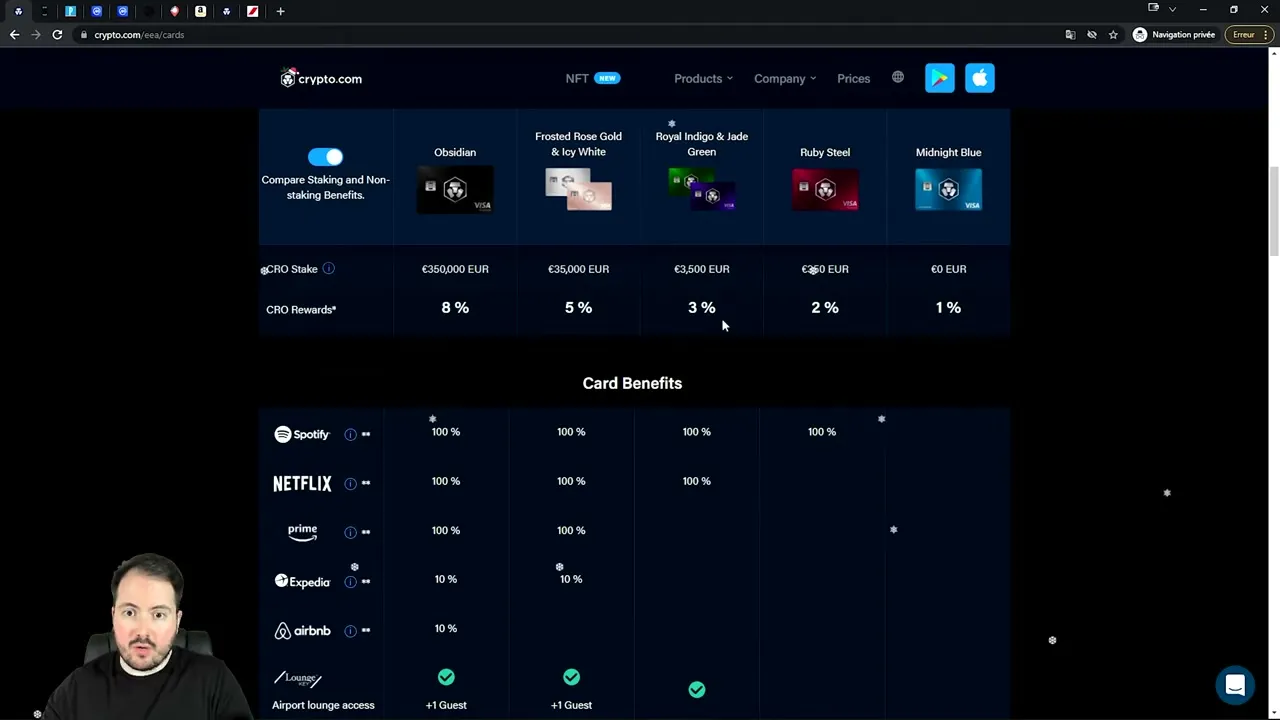Expand the Company dropdown menu
Viewport: 1280px width, 720px height.
(784, 78)
